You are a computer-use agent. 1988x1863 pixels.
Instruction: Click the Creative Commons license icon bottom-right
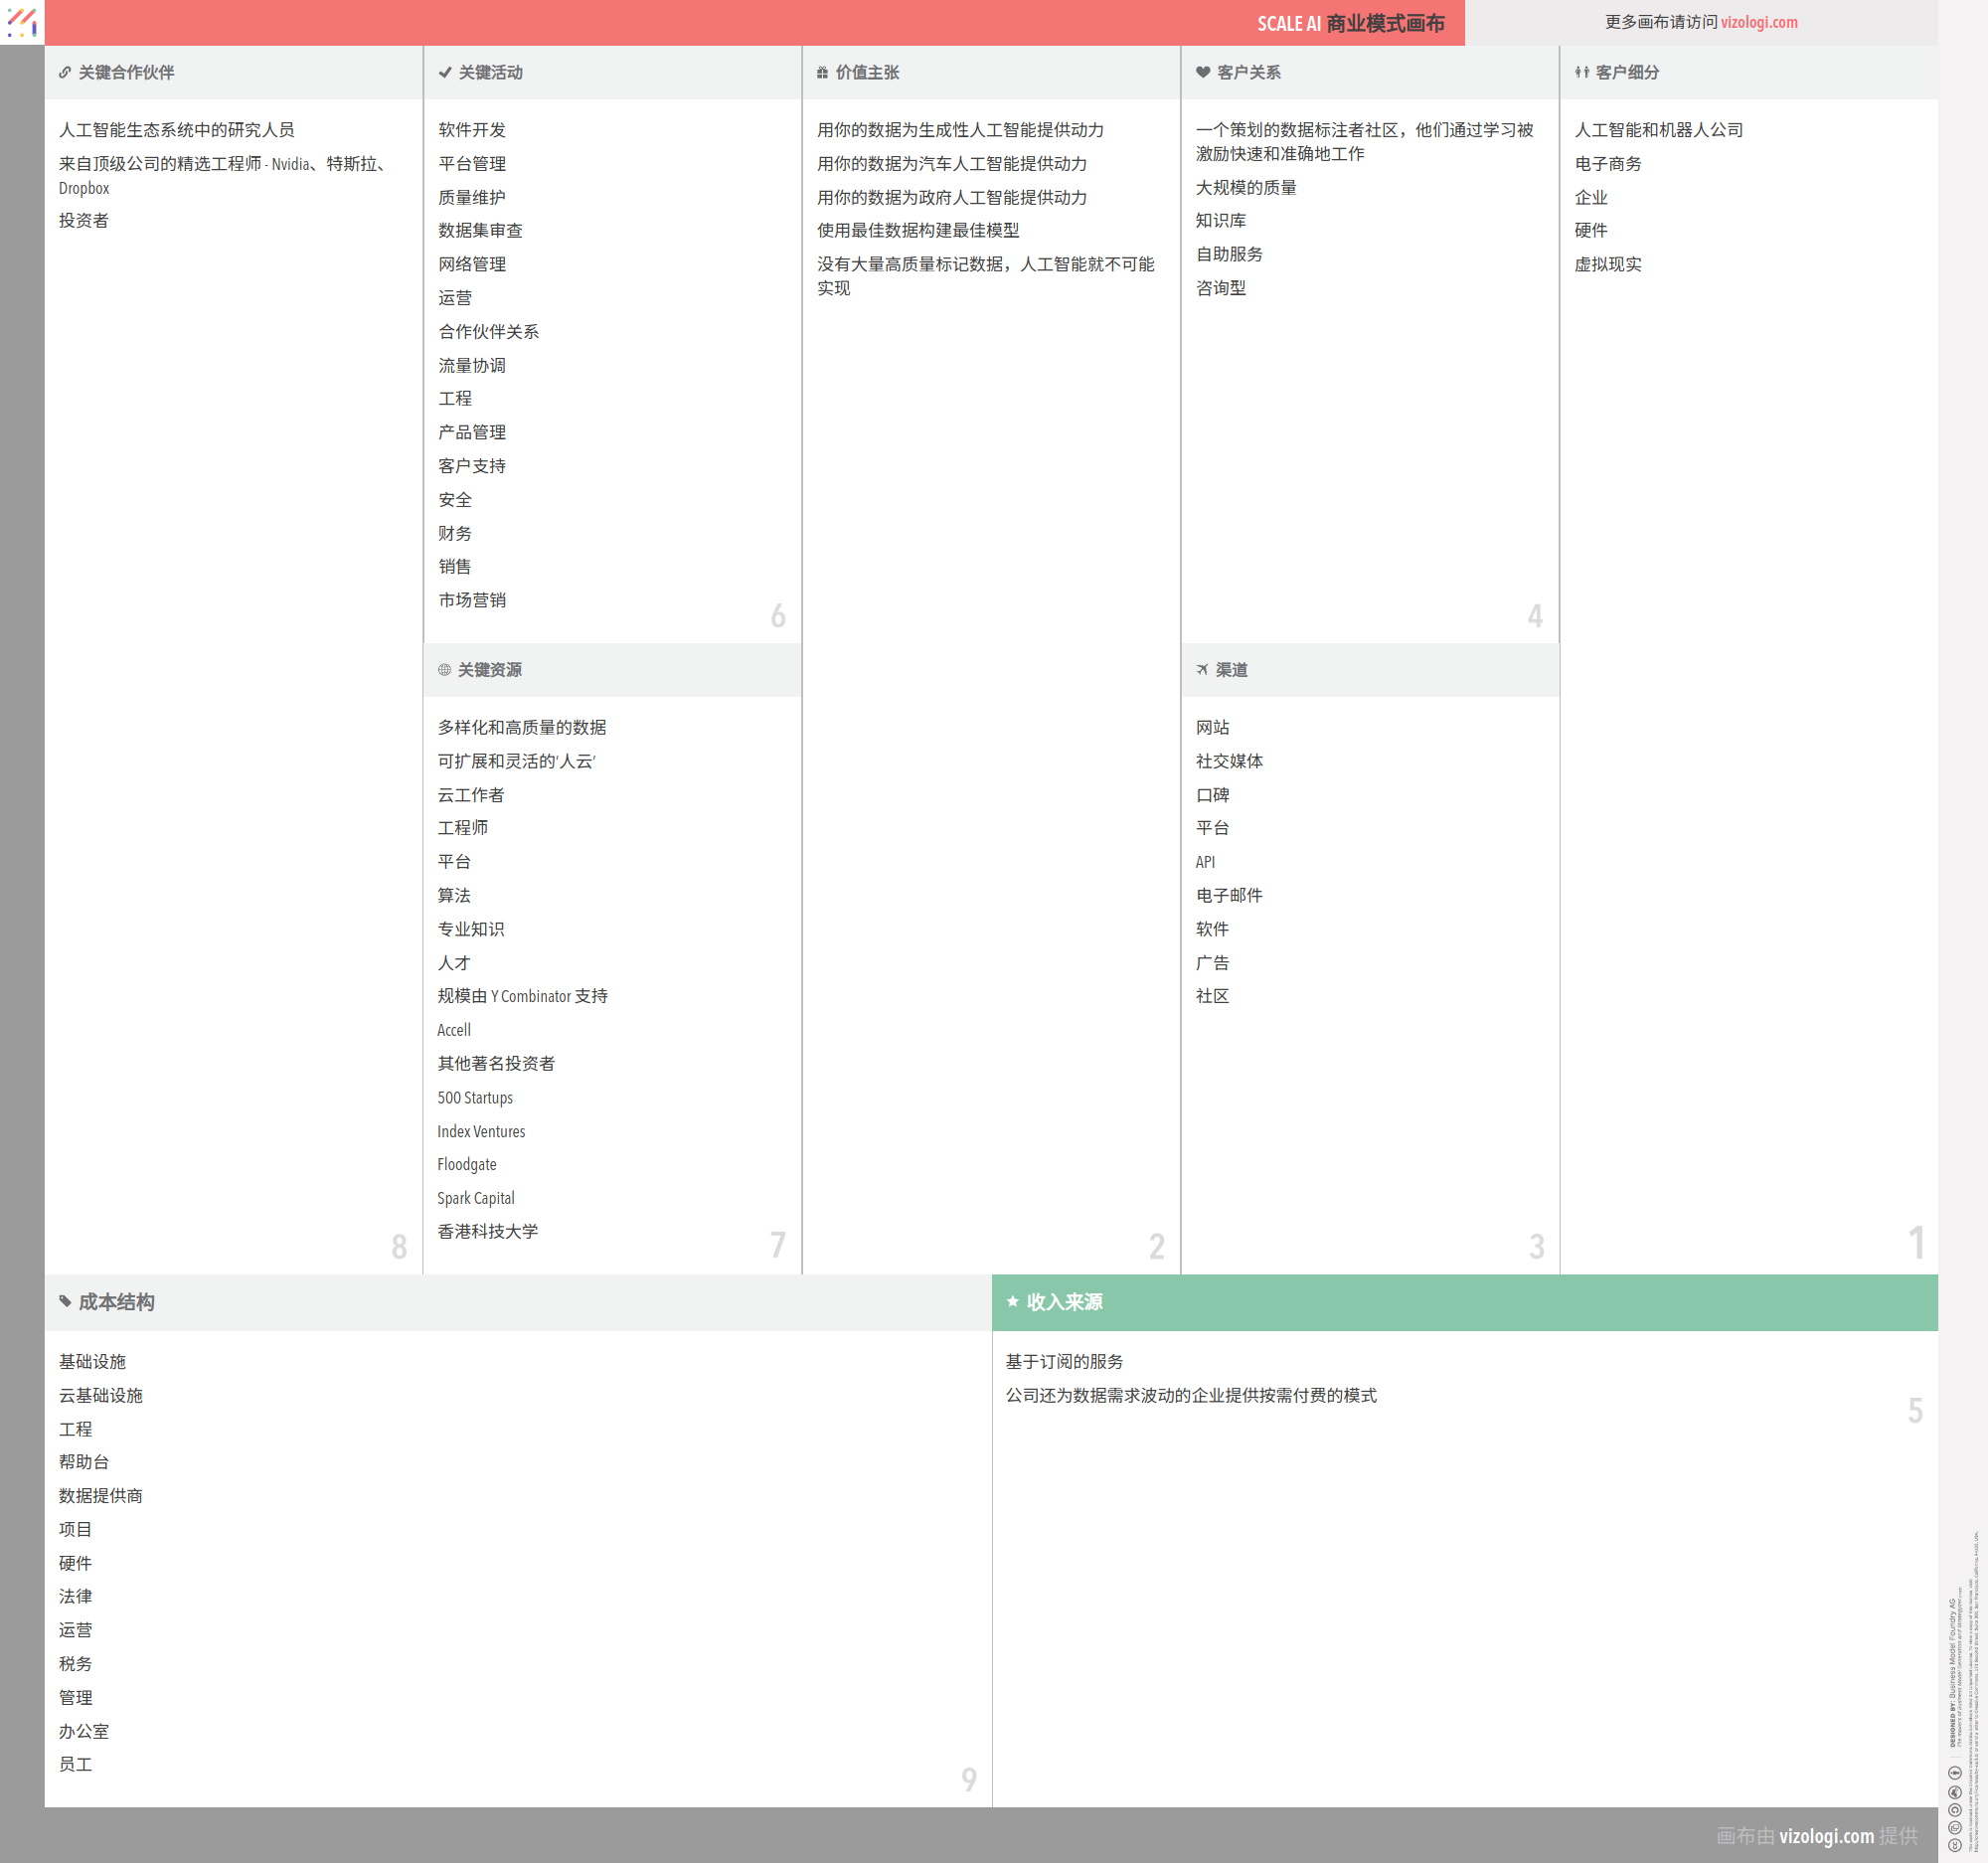(x=1955, y=1845)
